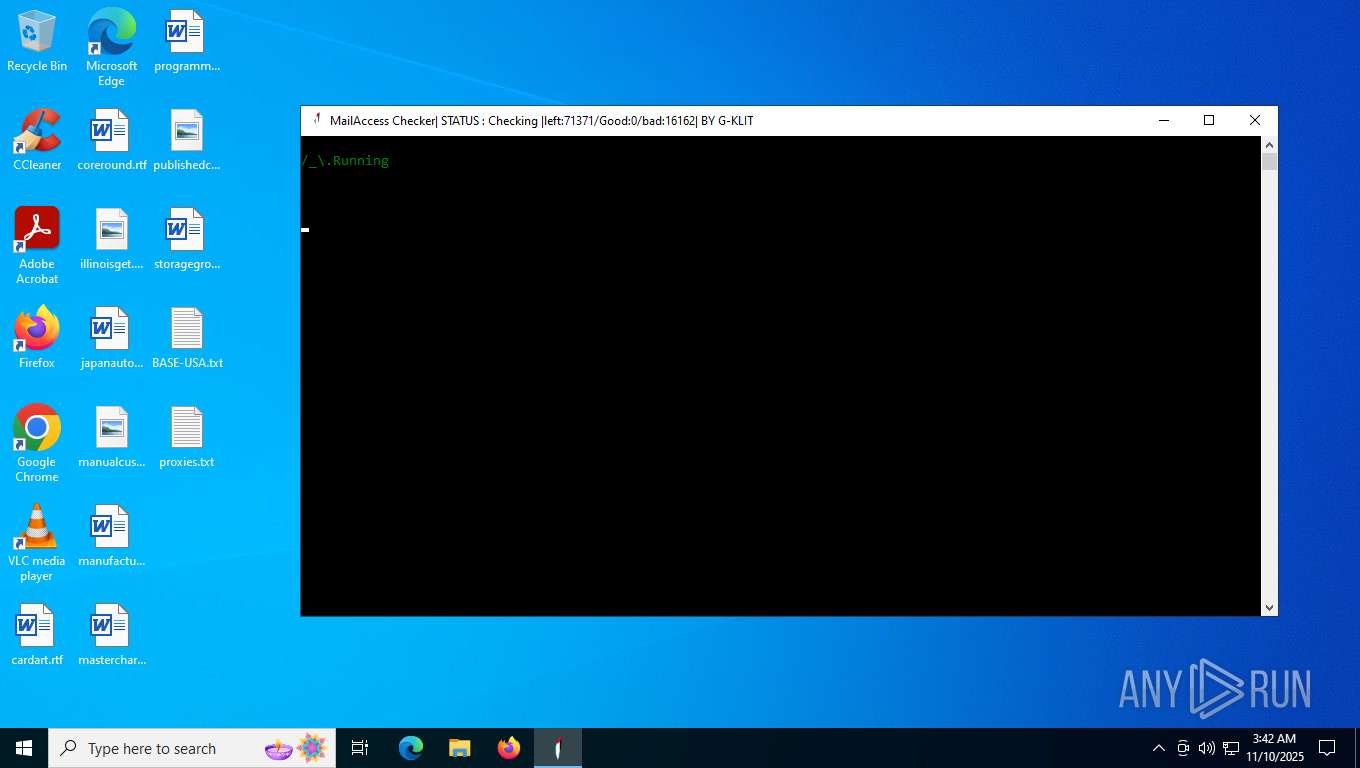Screen dimensions: 1360x768
Task: Select the coreround.rtf file icon
Action: pos(111,140)
